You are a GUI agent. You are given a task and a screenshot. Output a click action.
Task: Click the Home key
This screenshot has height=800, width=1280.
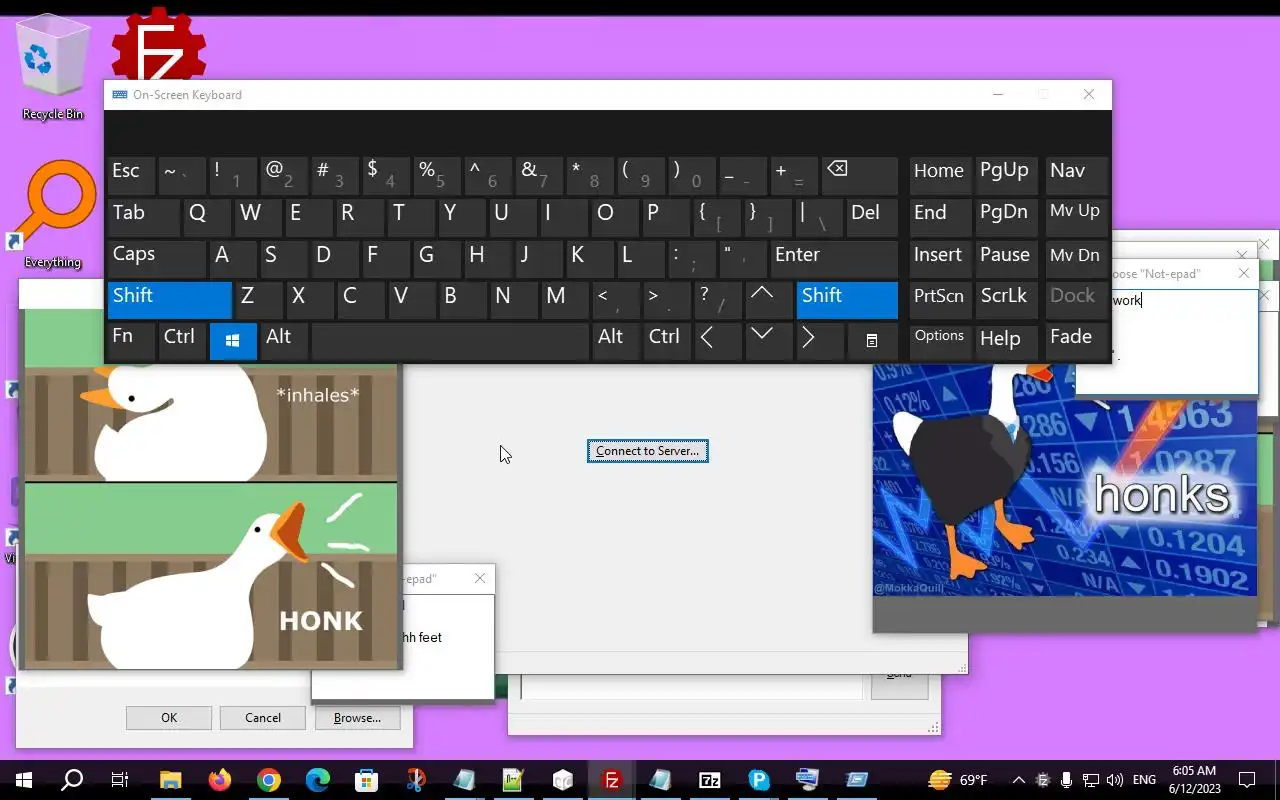pyautogui.click(x=939, y=174)
